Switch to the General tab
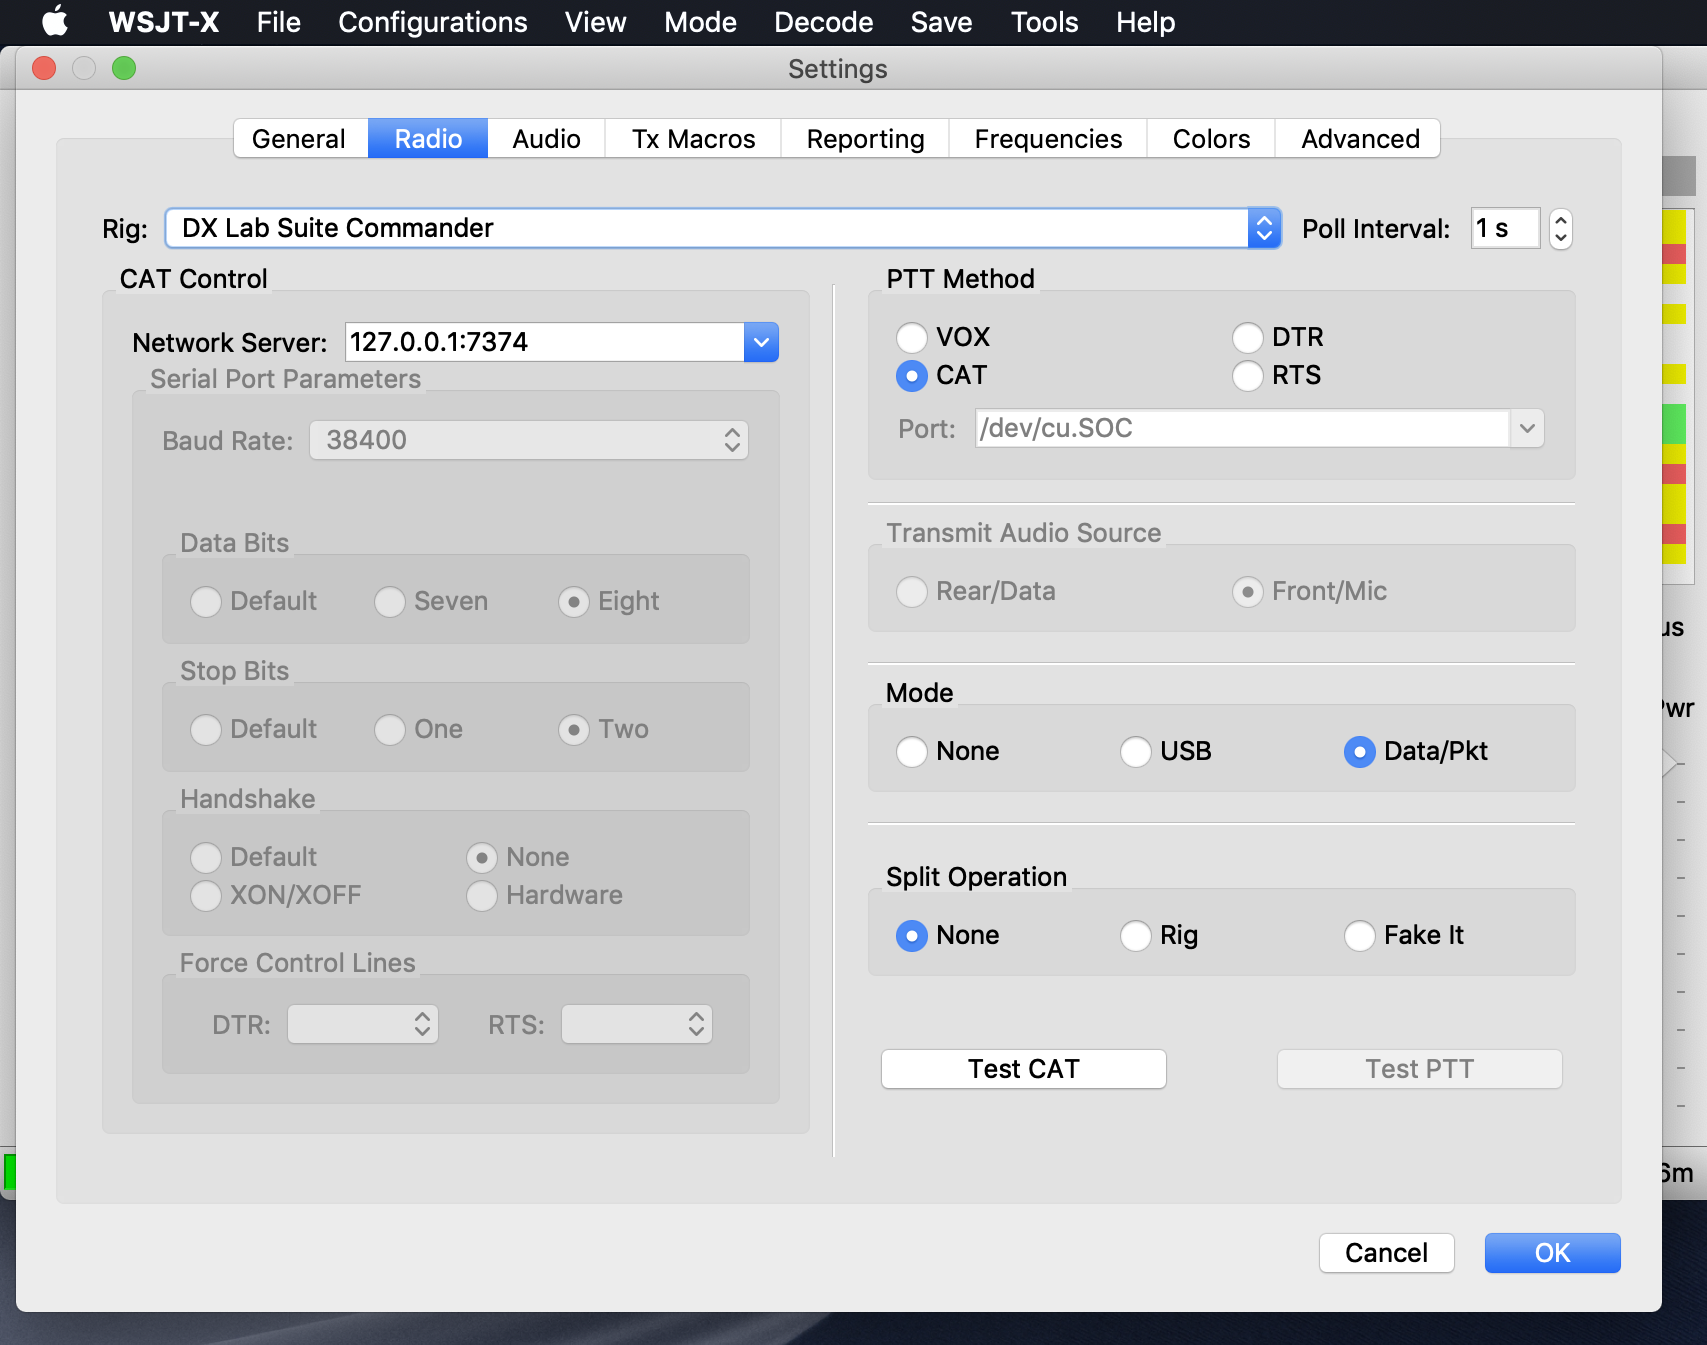This screenshot has width=1707, height=1345. tap(299, 139)
